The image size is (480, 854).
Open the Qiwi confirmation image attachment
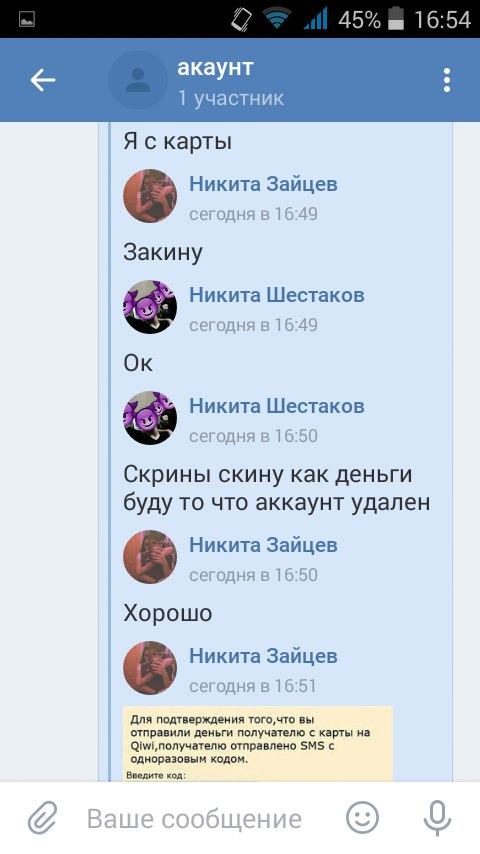(x=258, y=744)
